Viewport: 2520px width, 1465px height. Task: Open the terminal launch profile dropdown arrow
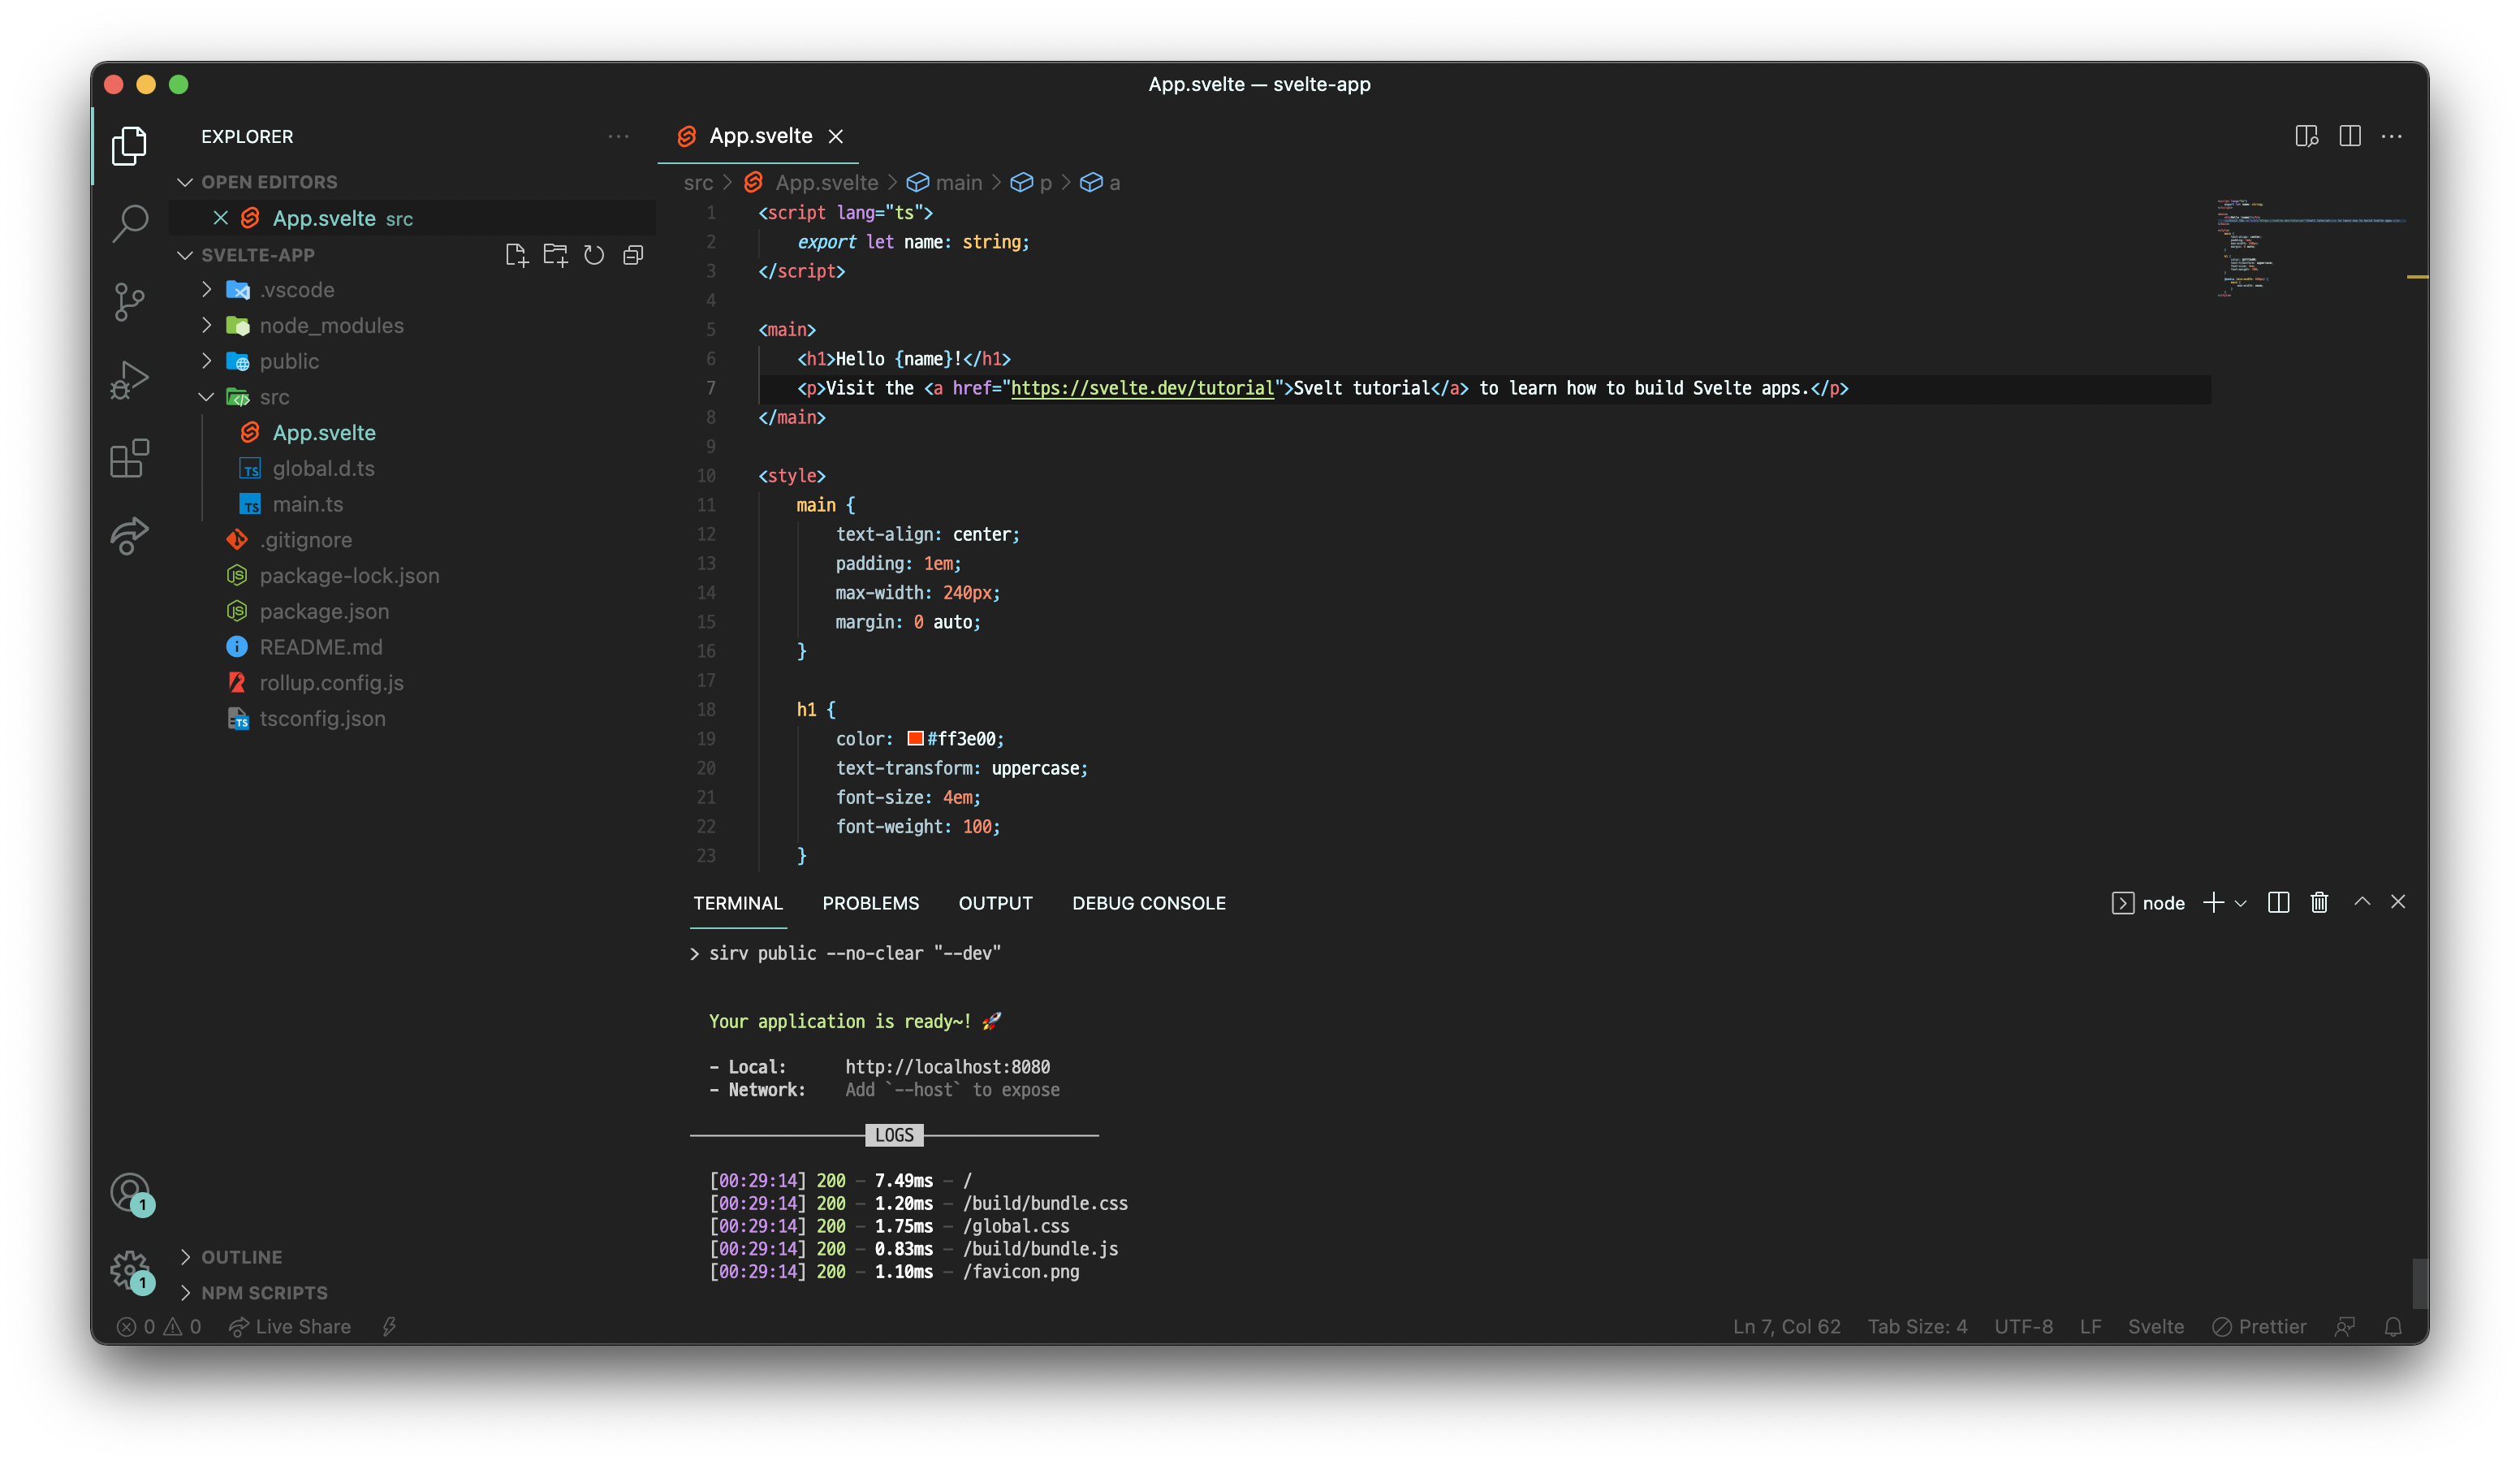tap(2241, 904)
